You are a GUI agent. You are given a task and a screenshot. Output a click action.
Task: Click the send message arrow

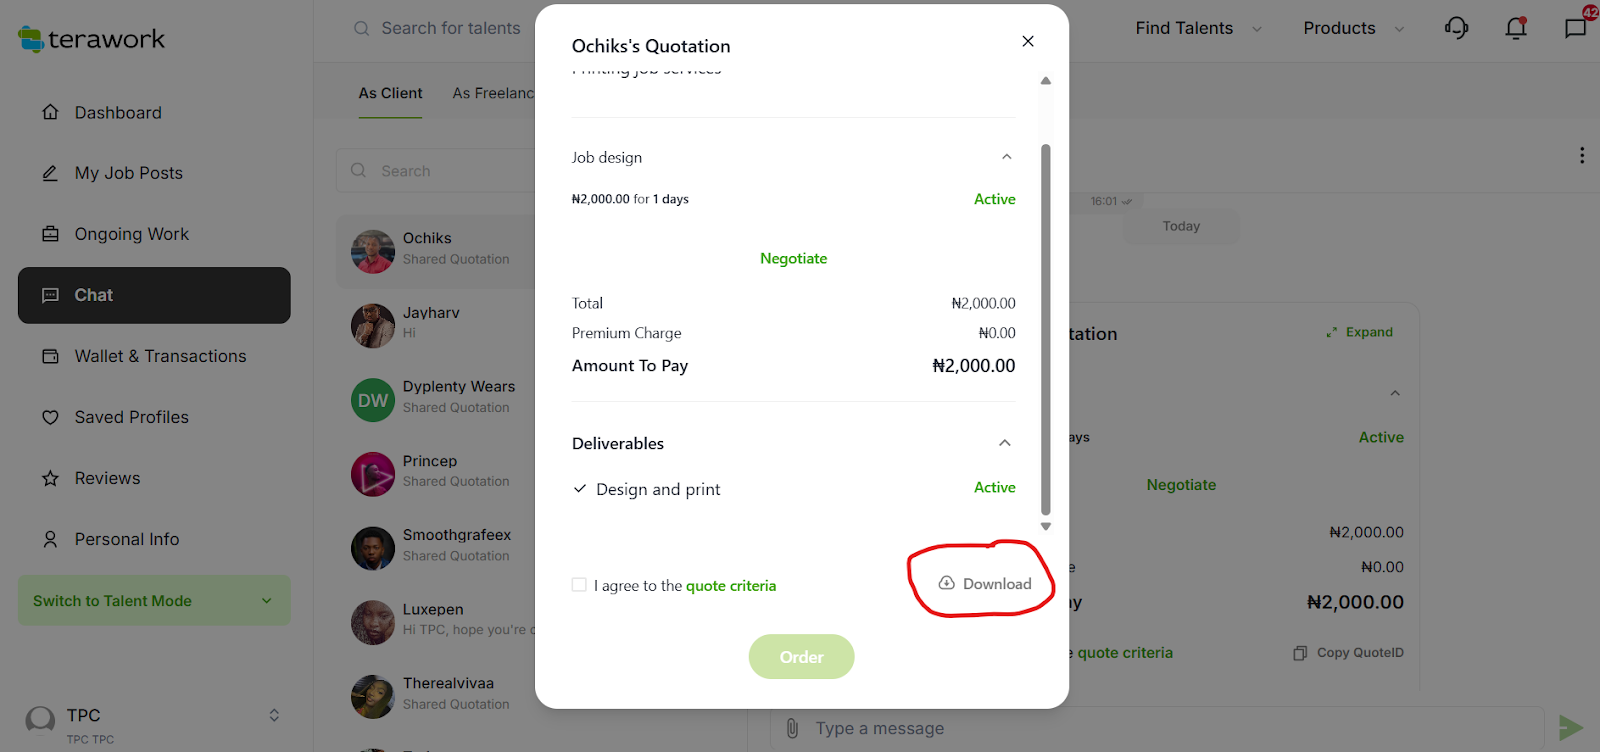pos(1571,728)
